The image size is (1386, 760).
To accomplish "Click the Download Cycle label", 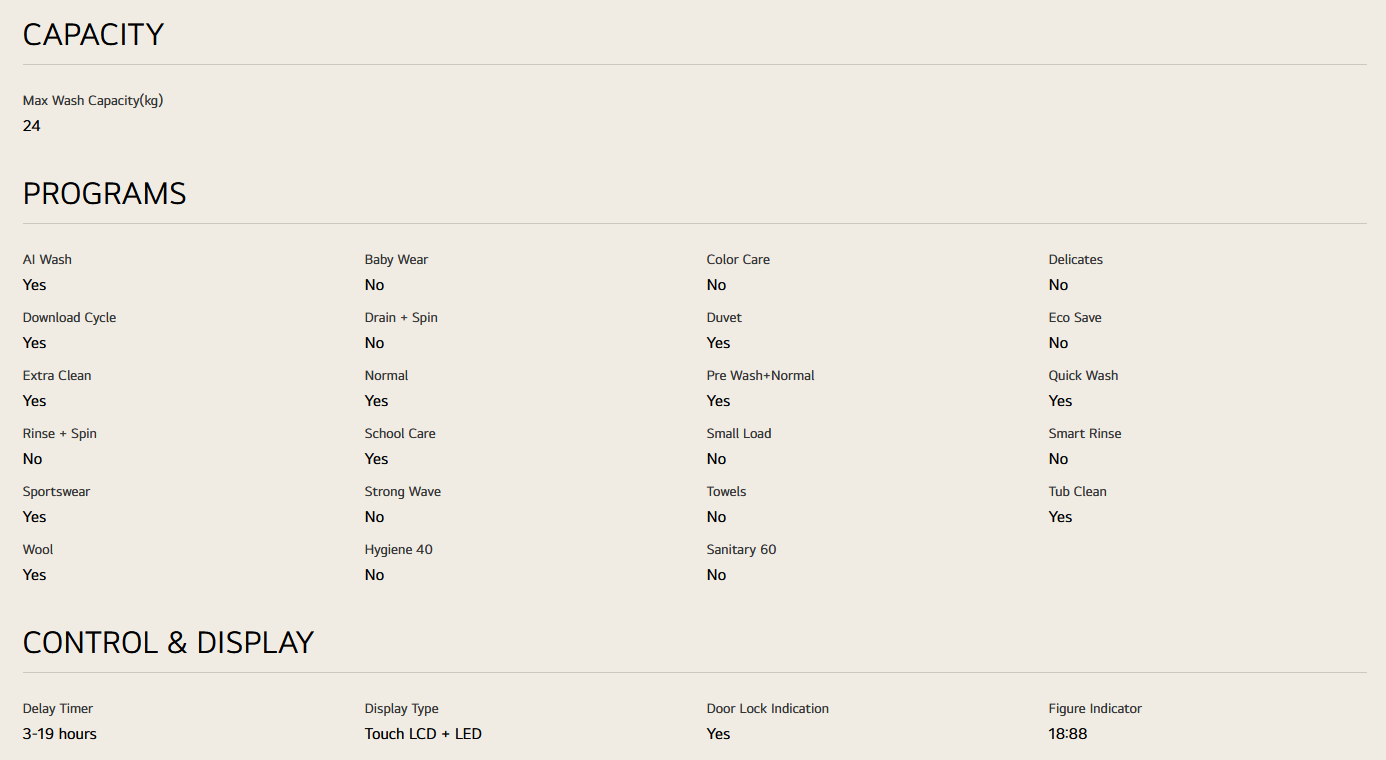I will tap(69, 317).
